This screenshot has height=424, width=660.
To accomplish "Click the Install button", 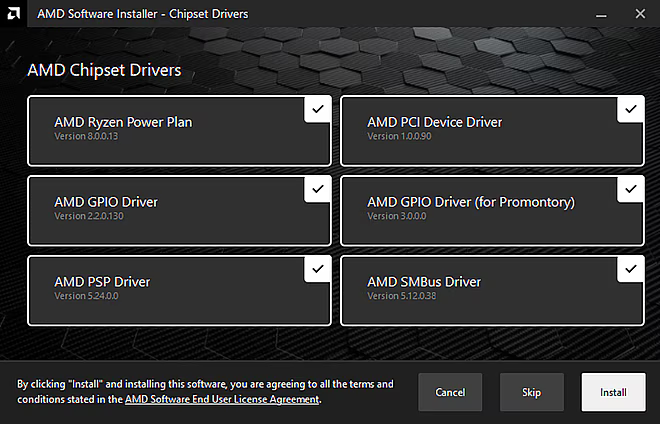I will click(613, 392).
